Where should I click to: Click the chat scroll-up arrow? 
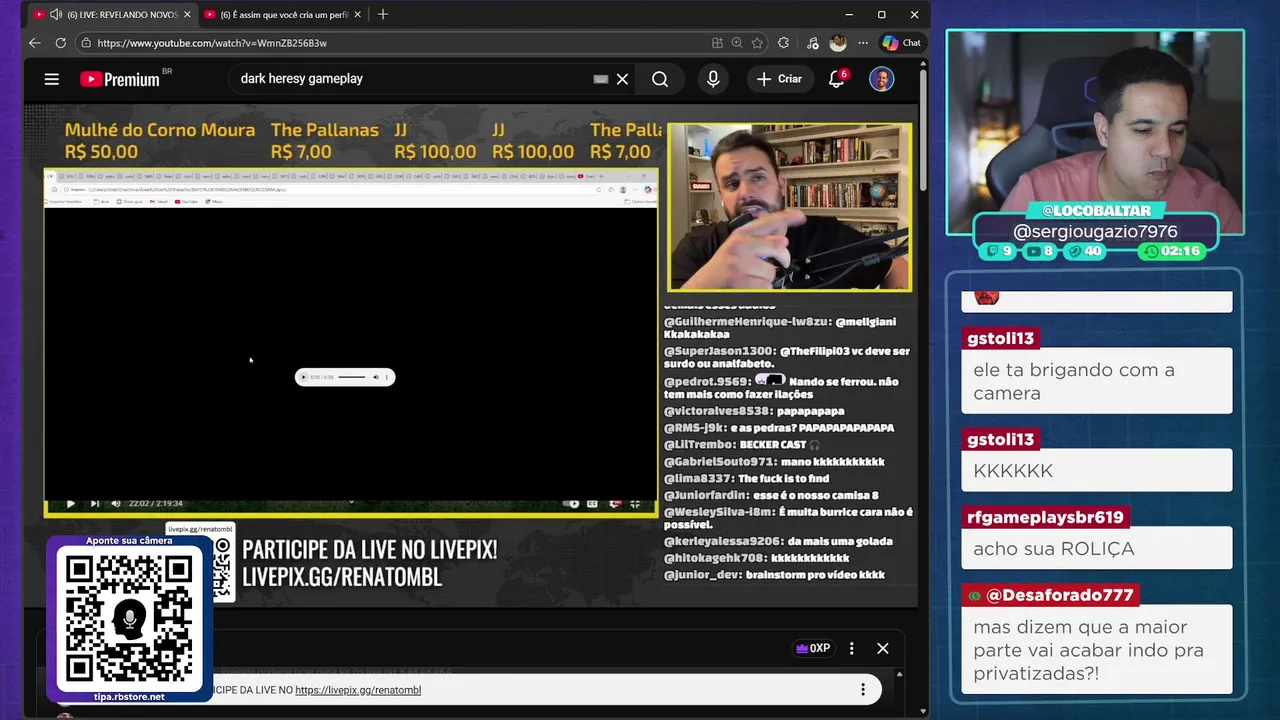tap(898, 674)
